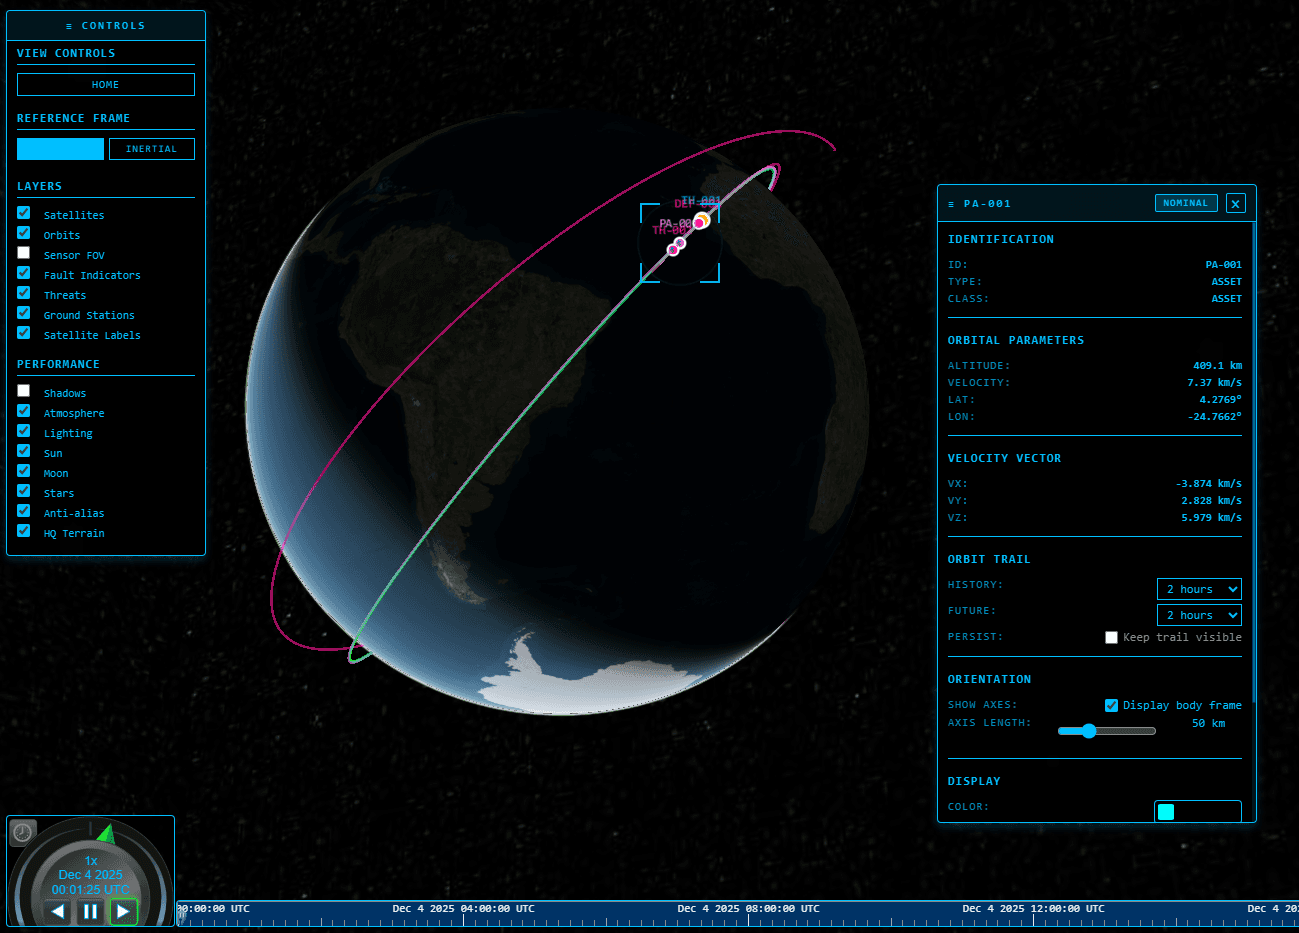Click the NOMINAL status badge
The width and height of the screenshot is (1299, 933).
pyautogui.click(x=1186, y=202)
